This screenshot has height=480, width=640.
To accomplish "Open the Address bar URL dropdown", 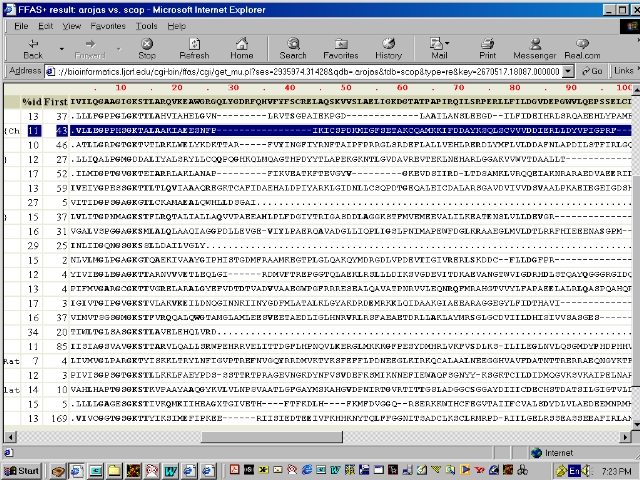I will point(571,71).
